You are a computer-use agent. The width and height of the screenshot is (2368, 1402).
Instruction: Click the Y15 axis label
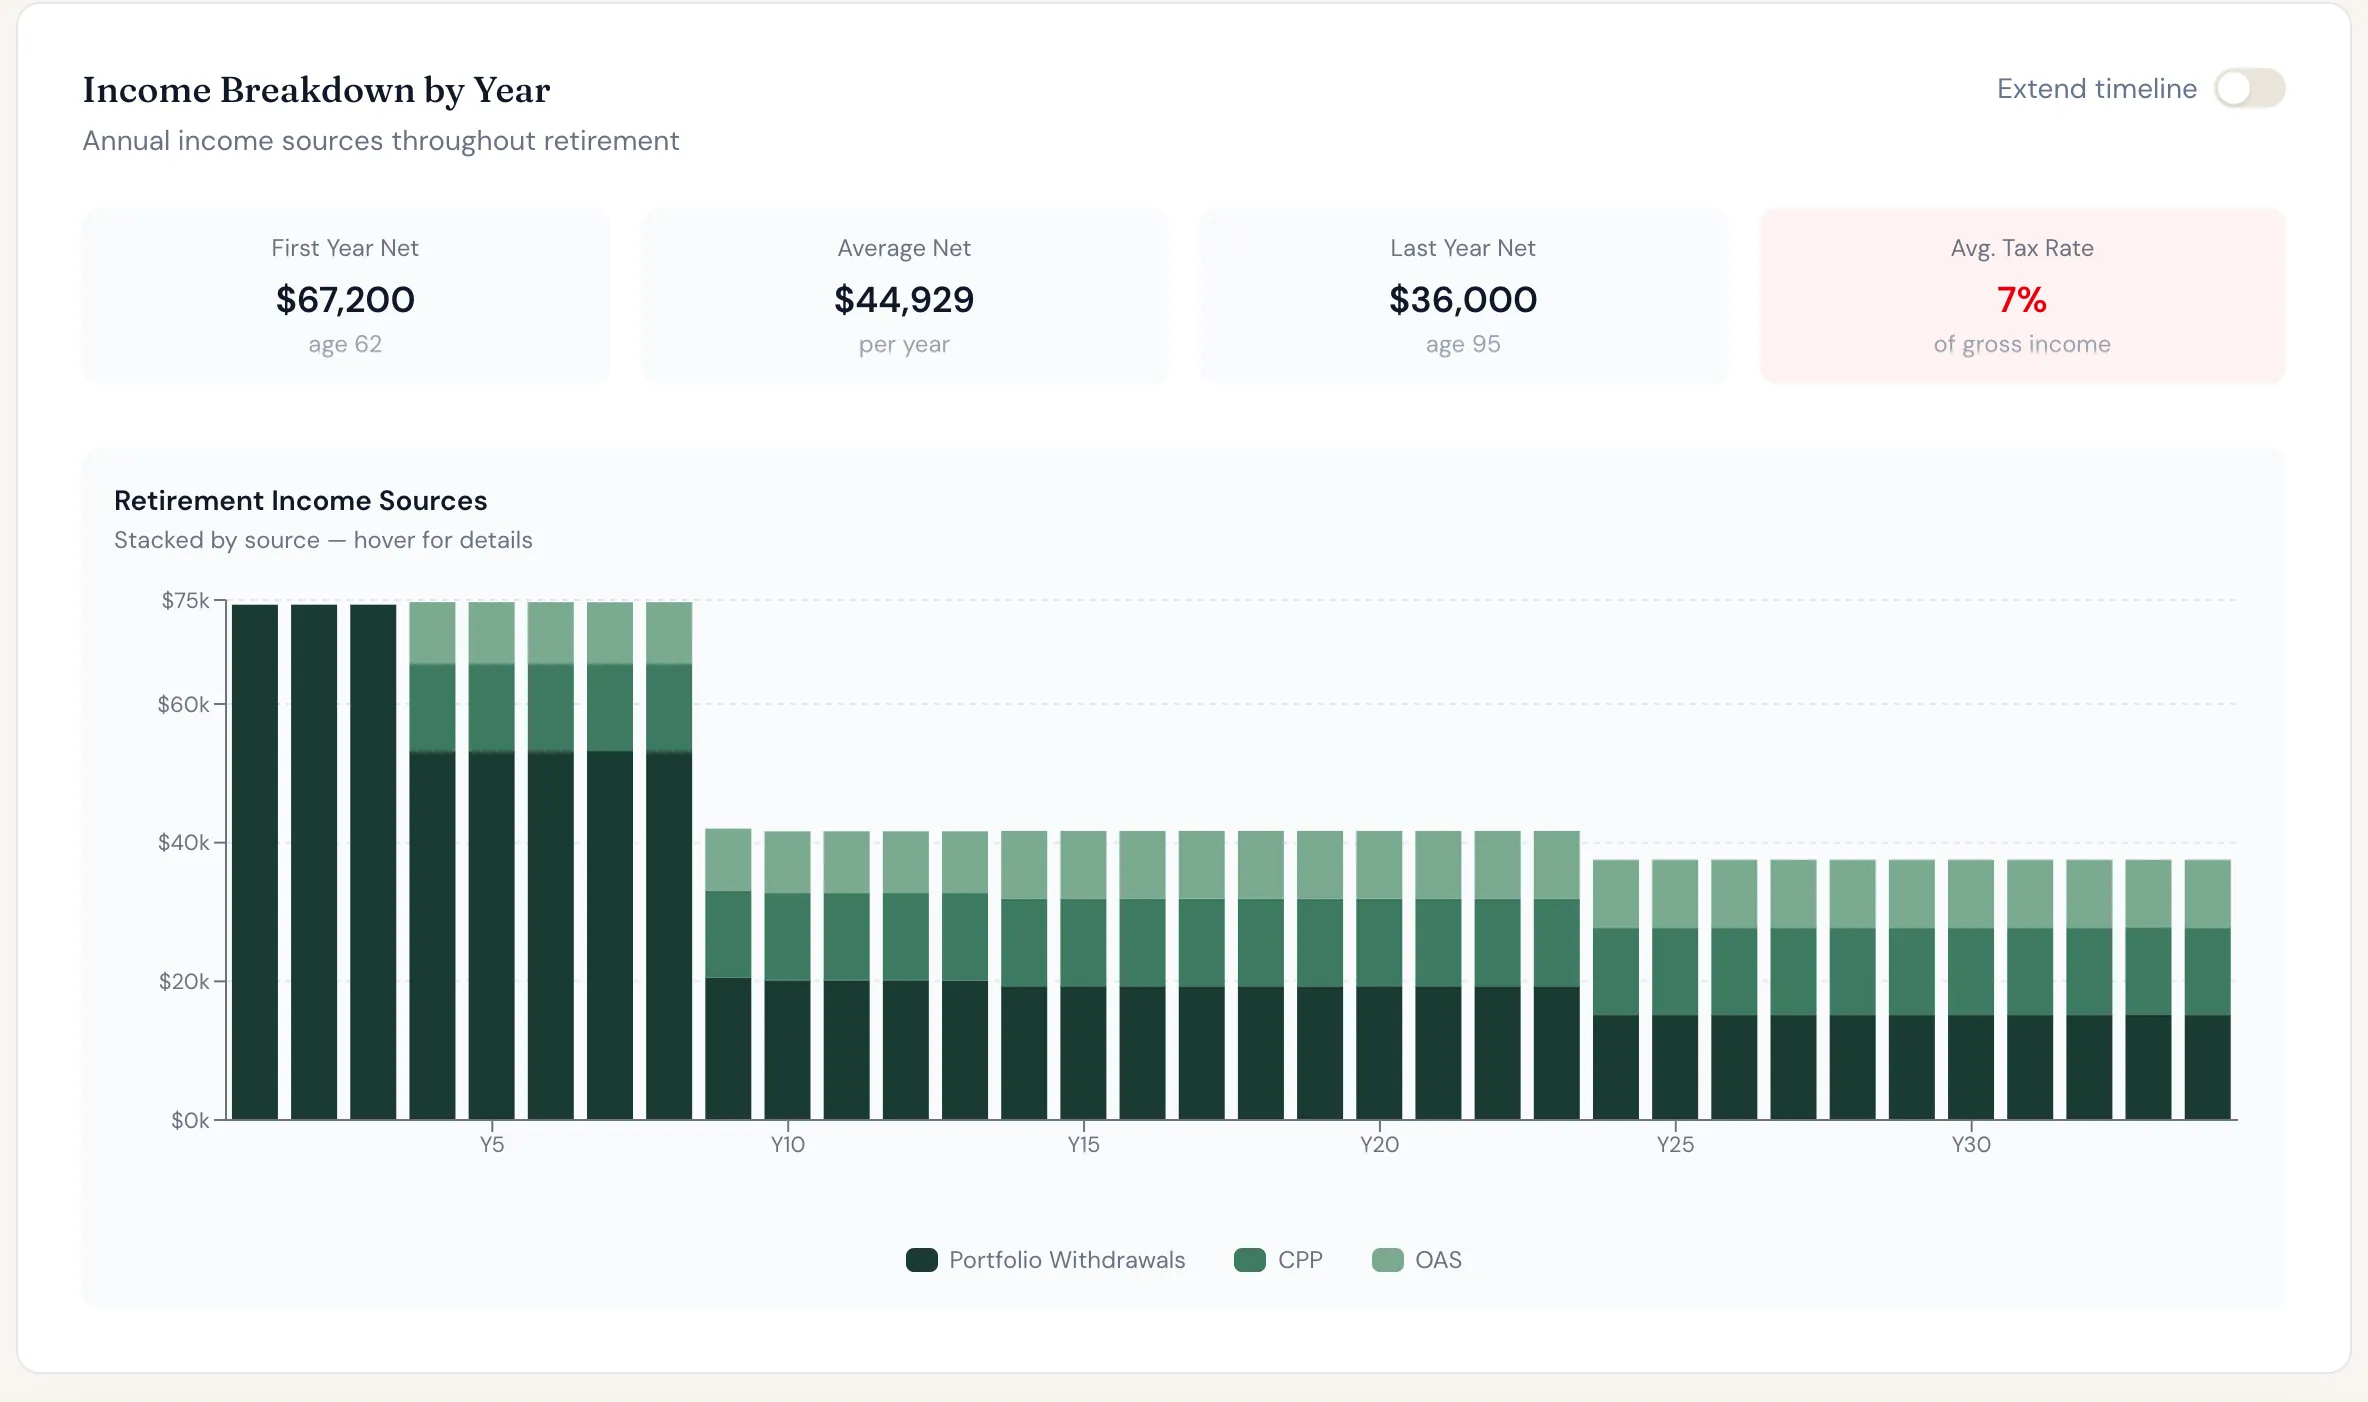[1084, 1144]
